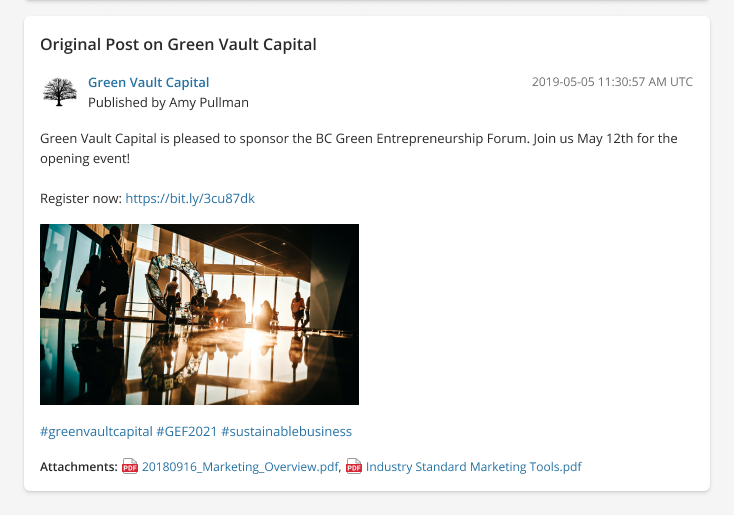Select the #GEF2021 hashtag
734x515 pixels.
pyautogui.click(x=187, y=431)
